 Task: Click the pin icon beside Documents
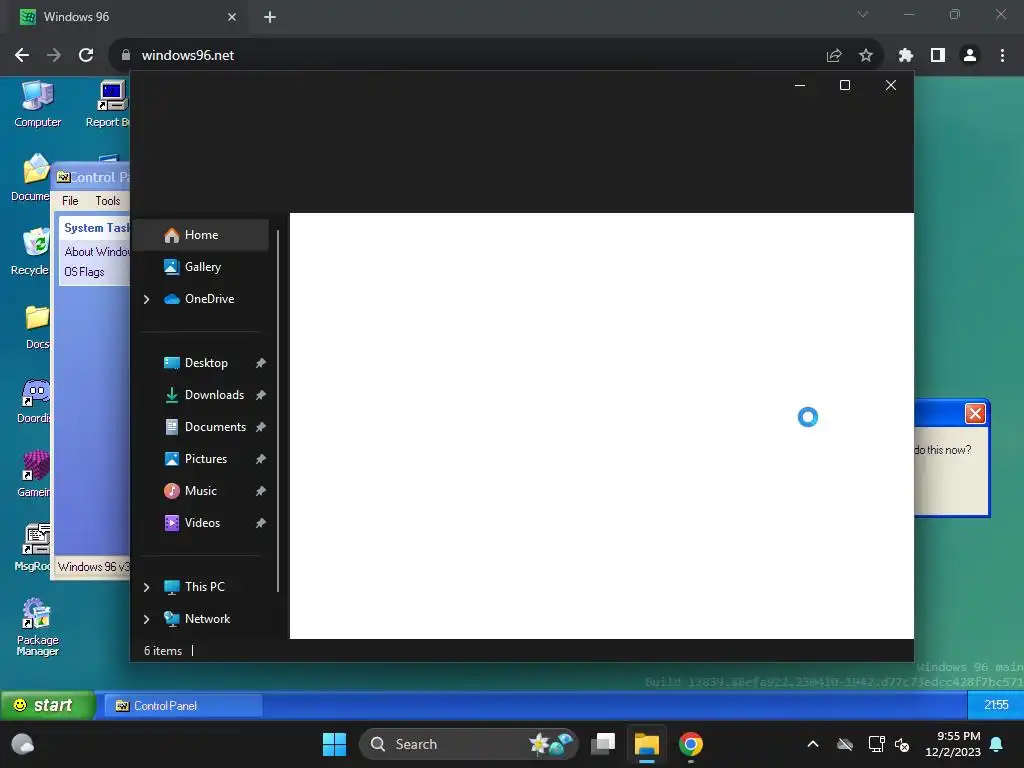261,427
